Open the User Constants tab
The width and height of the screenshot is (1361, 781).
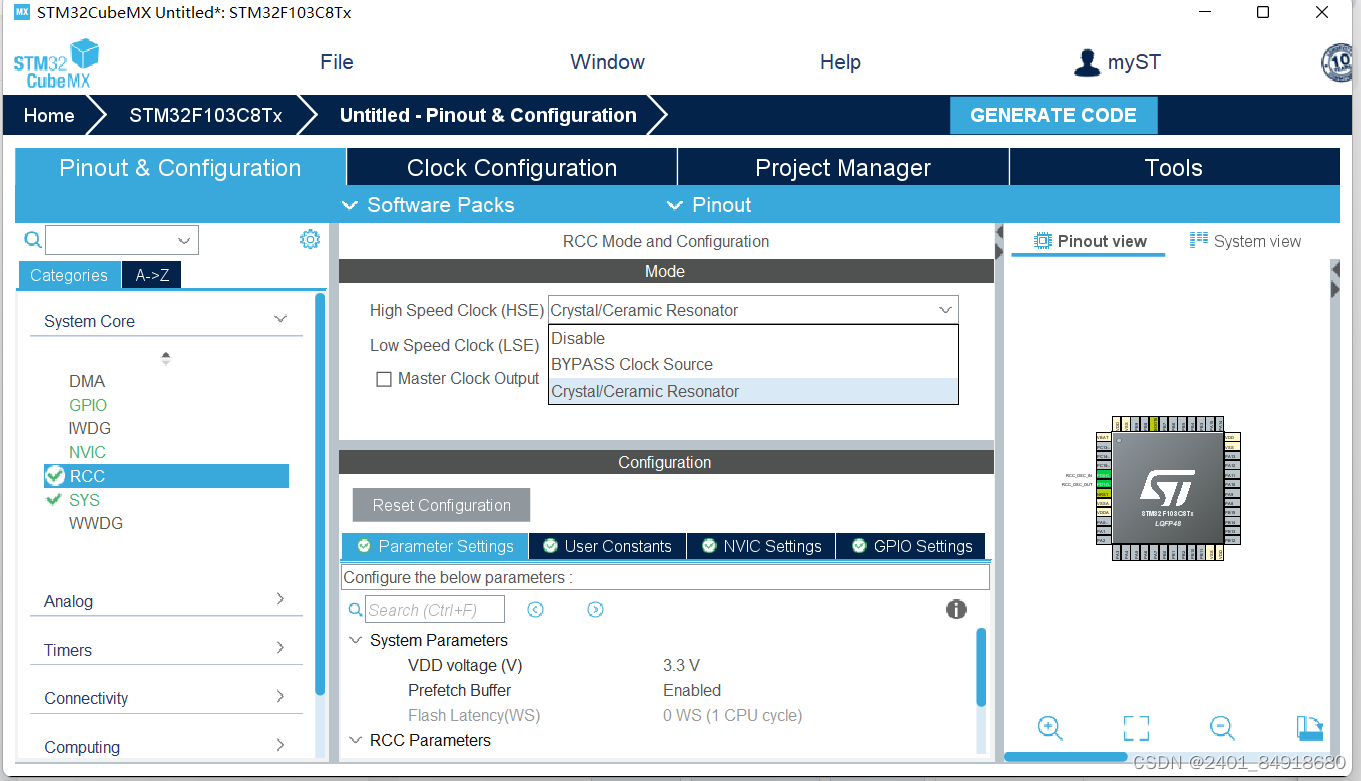607,546
